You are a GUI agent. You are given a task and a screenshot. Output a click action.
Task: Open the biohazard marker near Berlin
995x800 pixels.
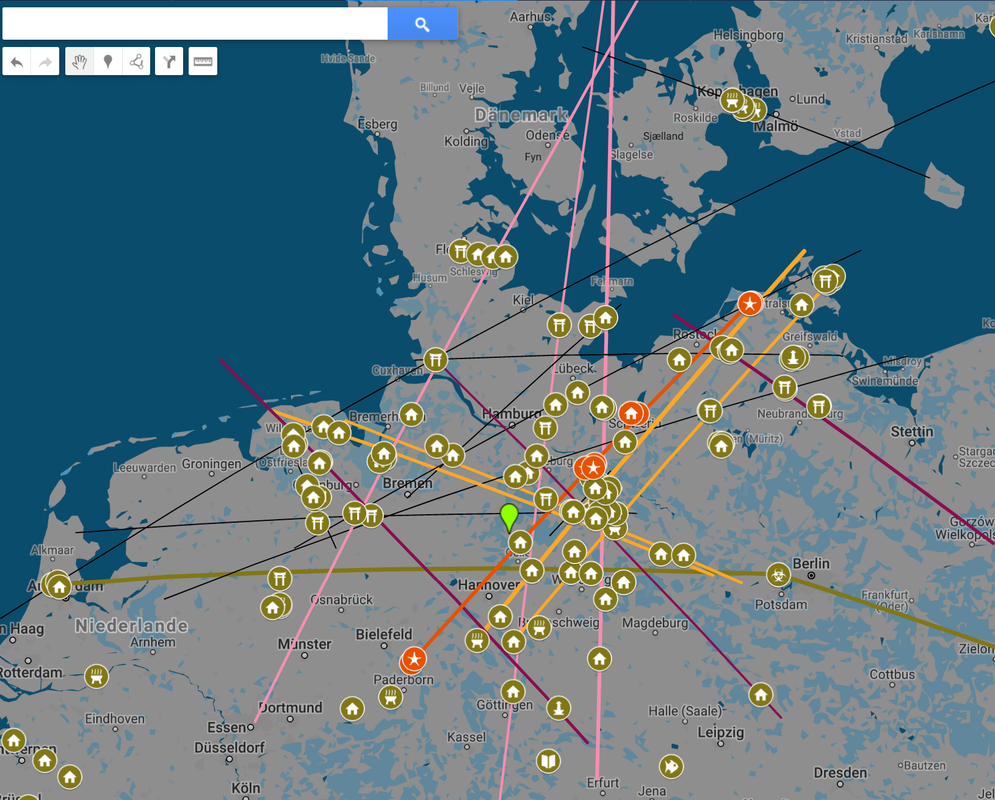[777, 574]
